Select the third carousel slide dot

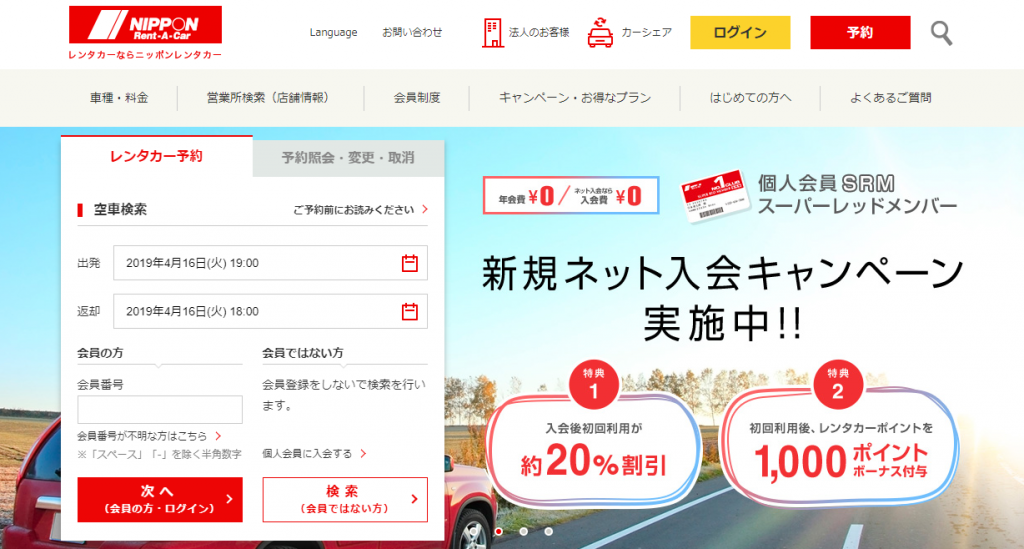548,531
